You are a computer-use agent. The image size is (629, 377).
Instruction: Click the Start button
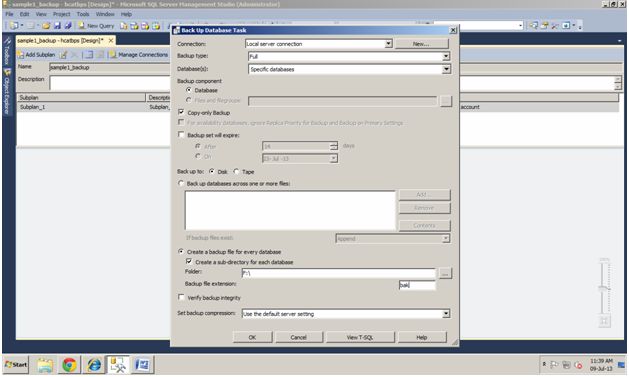(16, 365)
